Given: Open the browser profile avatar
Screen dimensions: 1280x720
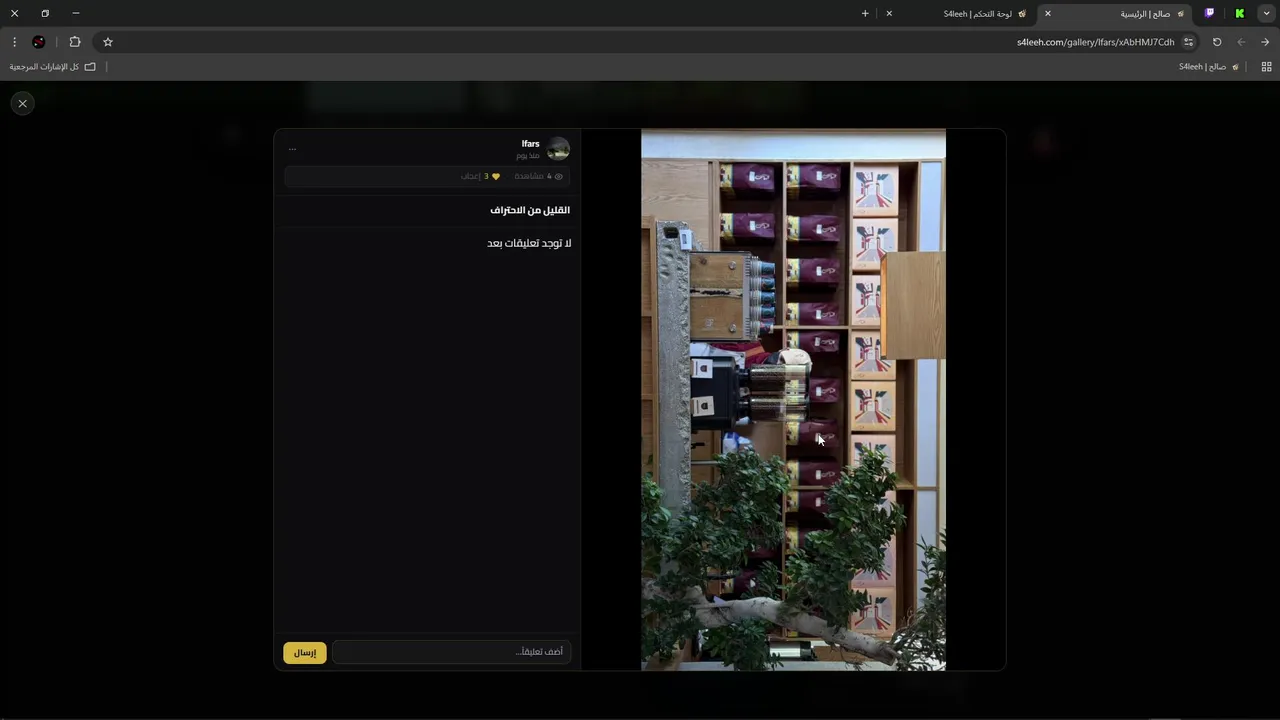Looking at the screenshot, I should tap(39, 42).
